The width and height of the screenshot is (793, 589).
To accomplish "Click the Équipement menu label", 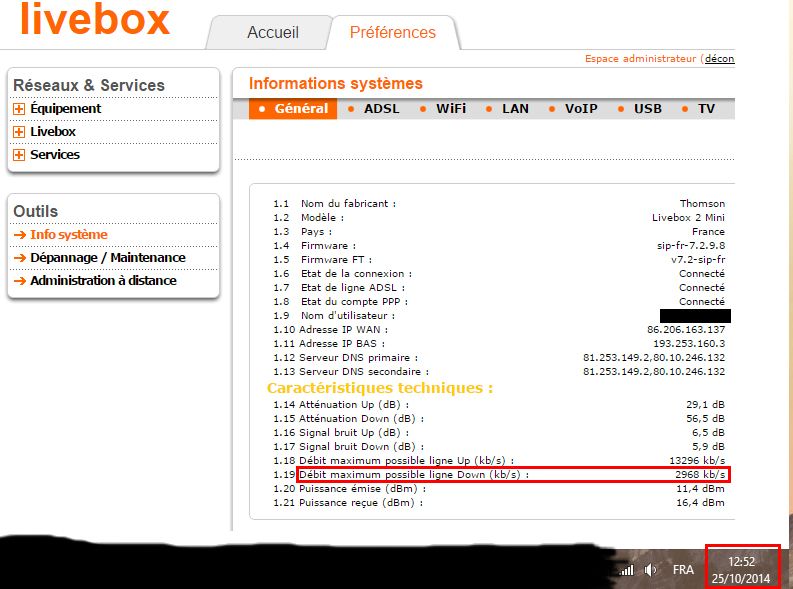I will pyautogui.click(x=66, y=109).
